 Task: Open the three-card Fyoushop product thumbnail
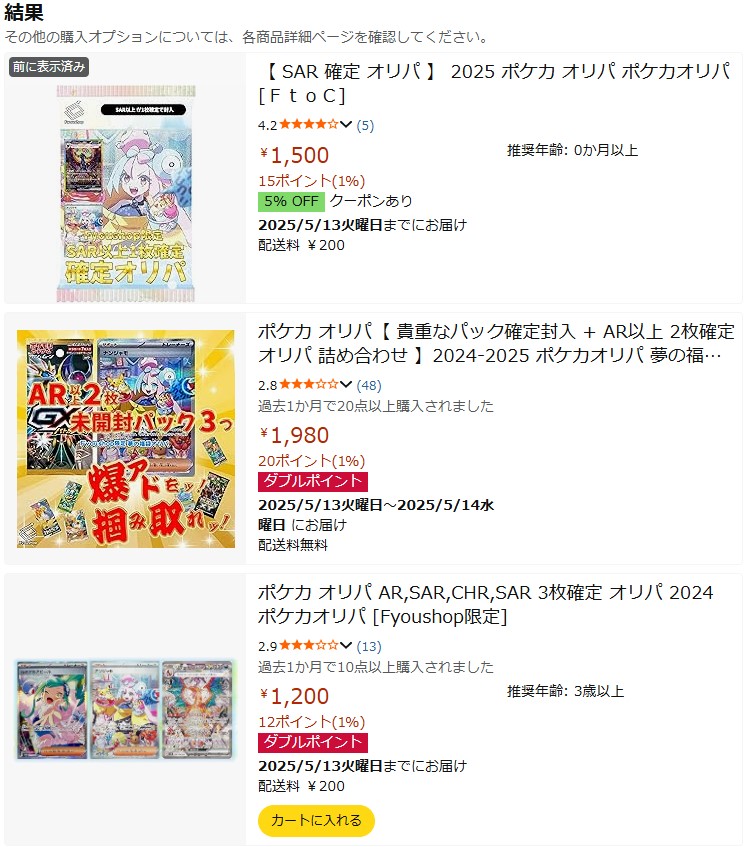click(125, 709)
